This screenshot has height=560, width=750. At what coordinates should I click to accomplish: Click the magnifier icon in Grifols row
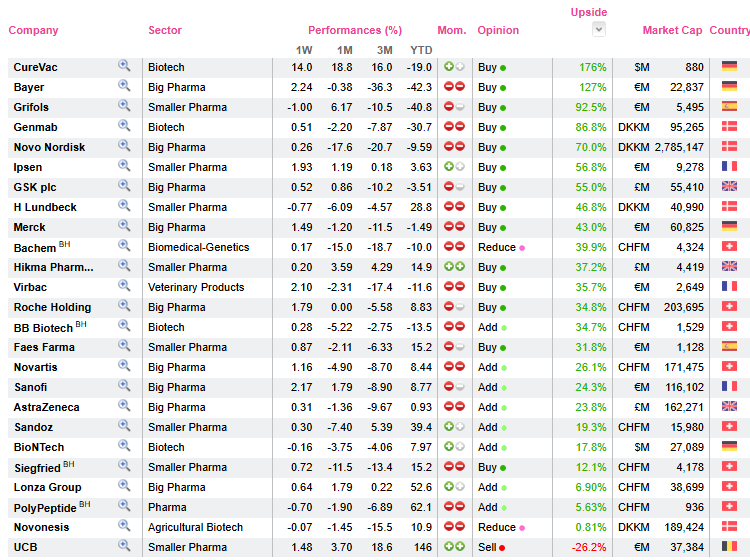124,106
